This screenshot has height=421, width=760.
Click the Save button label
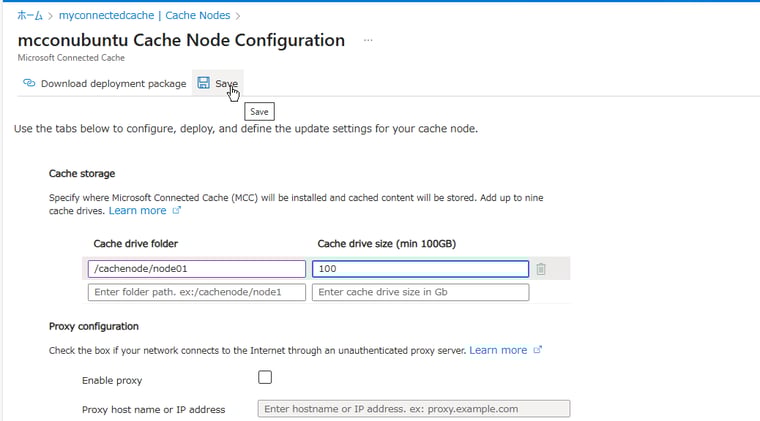[226, 83]
